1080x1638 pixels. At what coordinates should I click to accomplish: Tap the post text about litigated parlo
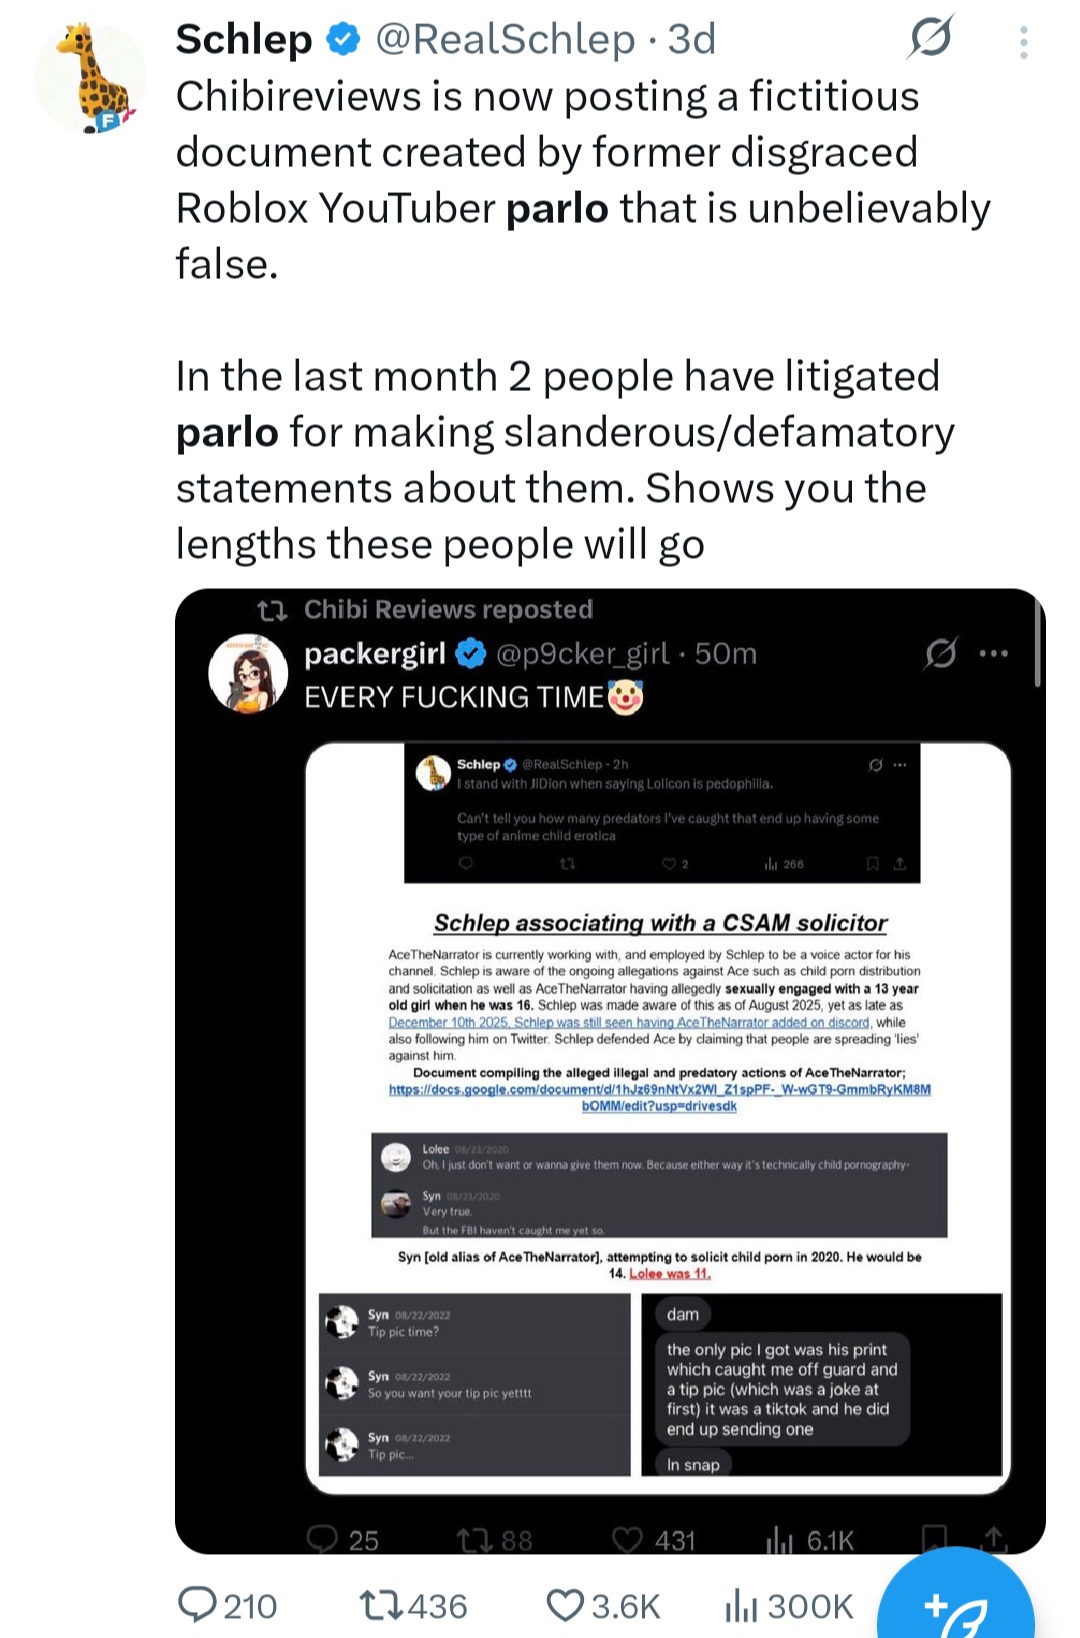pyautogui.click(x=565, y=460)
